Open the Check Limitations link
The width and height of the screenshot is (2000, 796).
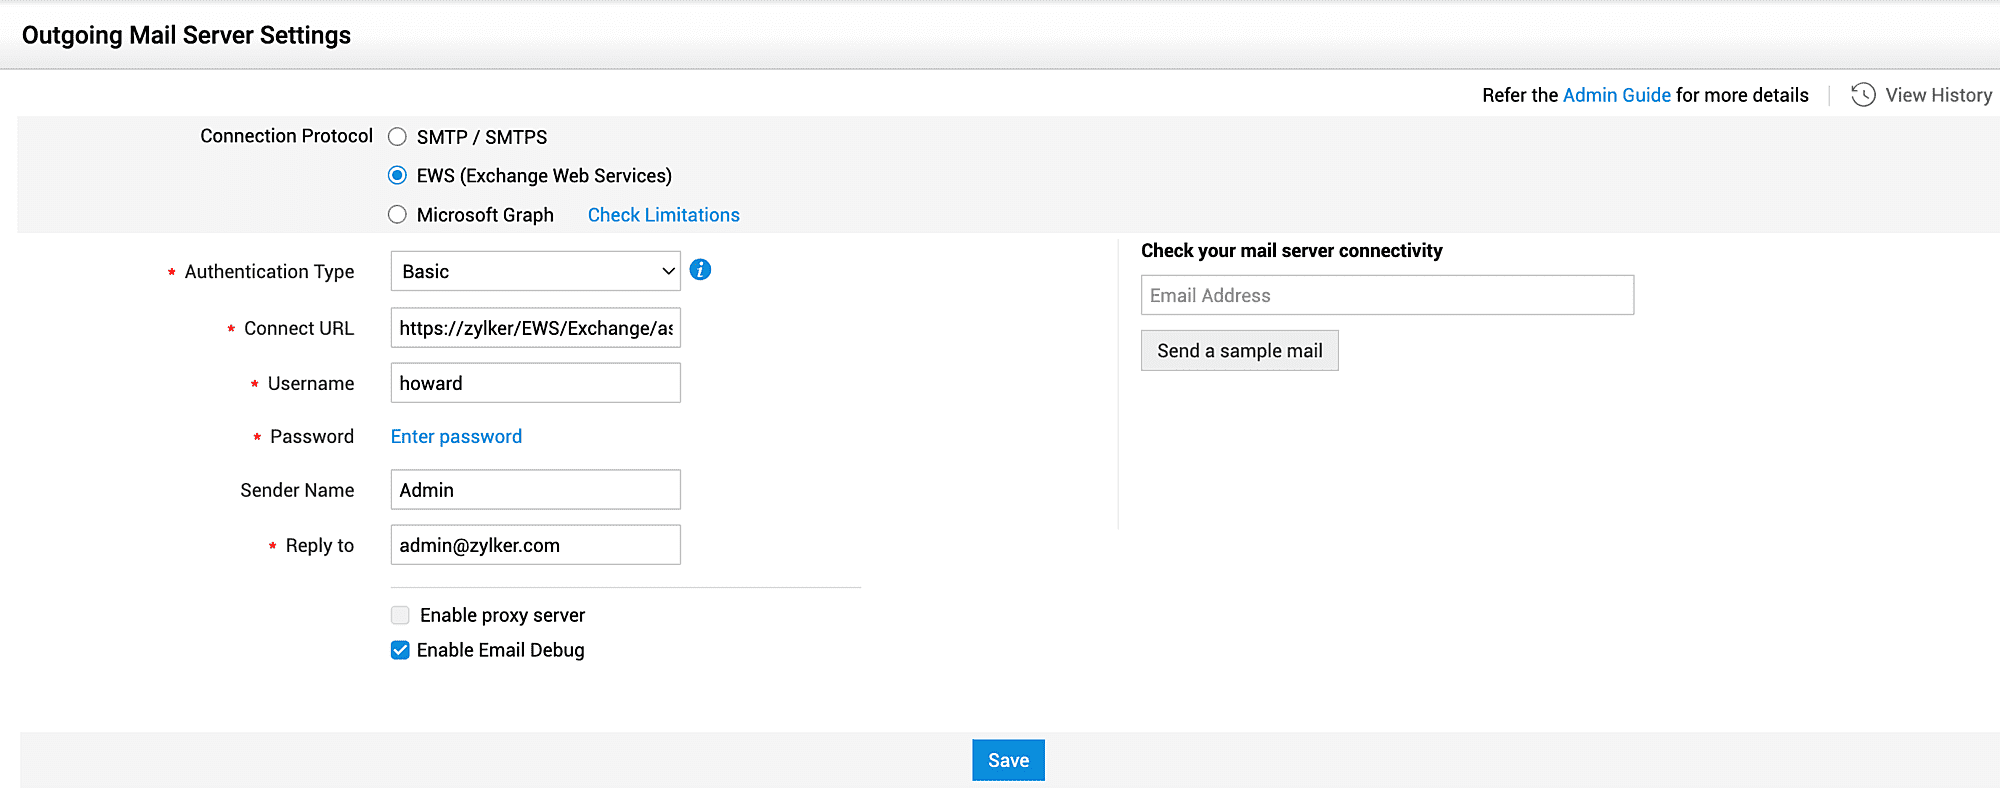(663, 215)
